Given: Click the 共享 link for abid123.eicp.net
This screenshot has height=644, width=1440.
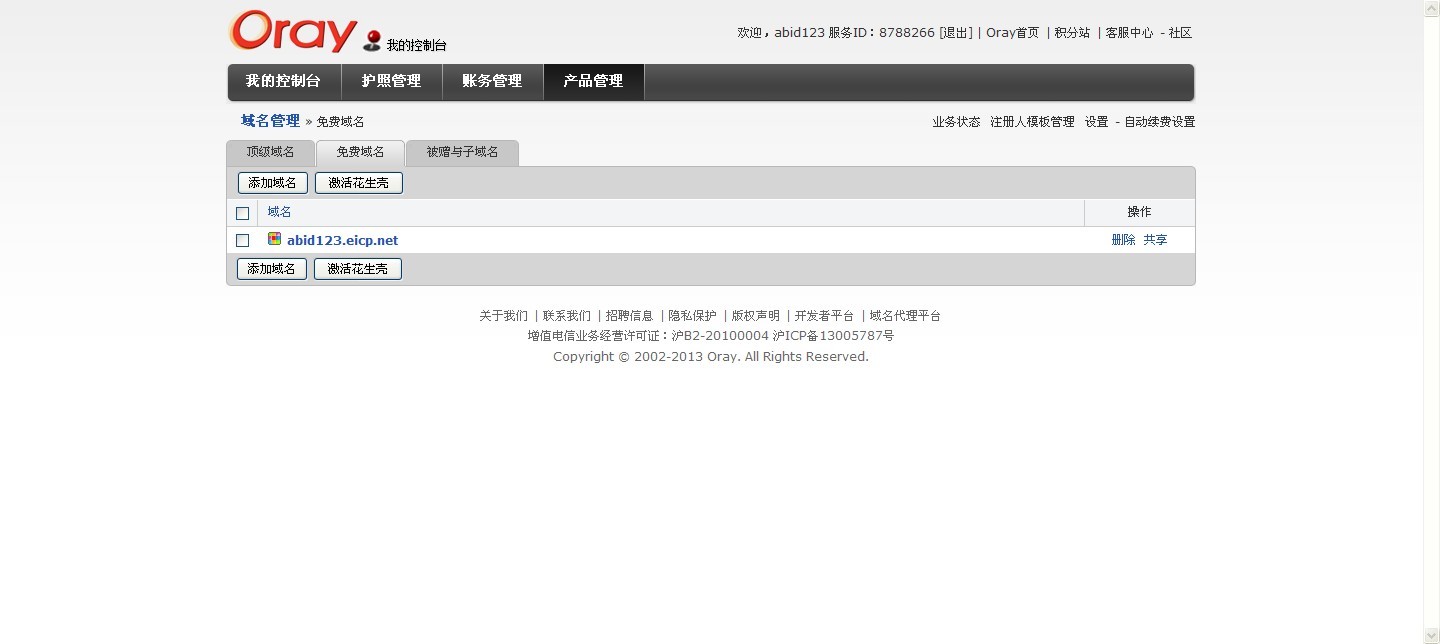Looking at the screenshot, I should pos(1155,240).
